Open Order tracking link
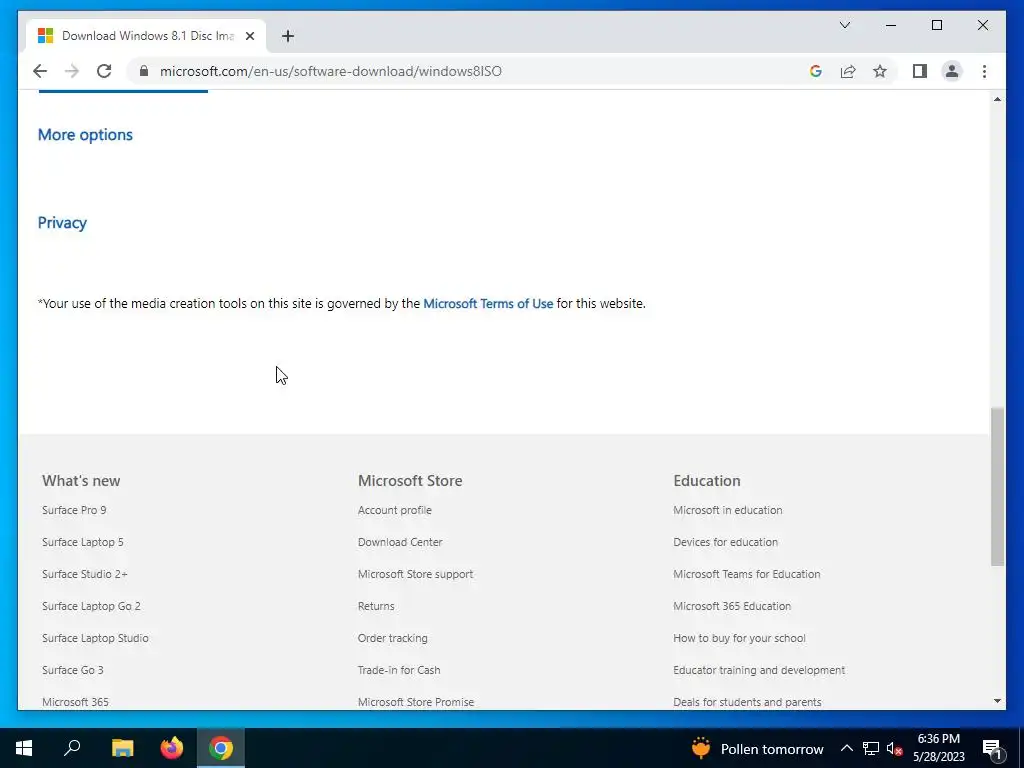 pos(392,638)
